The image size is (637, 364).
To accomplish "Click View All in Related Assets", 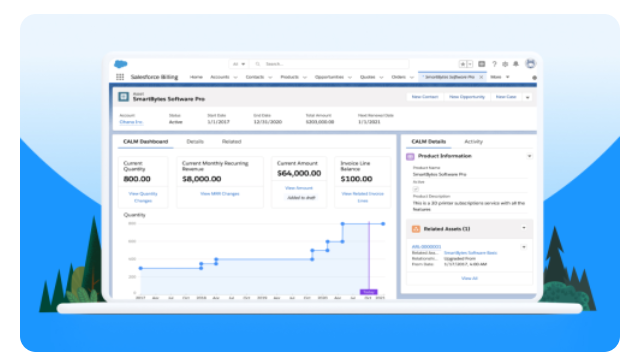I will (x=469, y=278).
